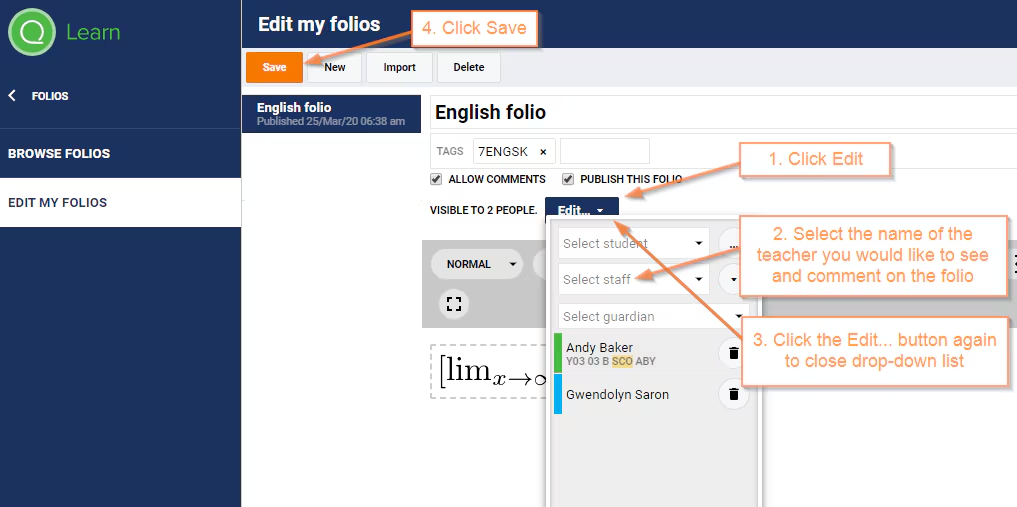This screenshot has width=1017, height=507.
Task: Open the Select guardian dropdown
Action: pos(654,316)
